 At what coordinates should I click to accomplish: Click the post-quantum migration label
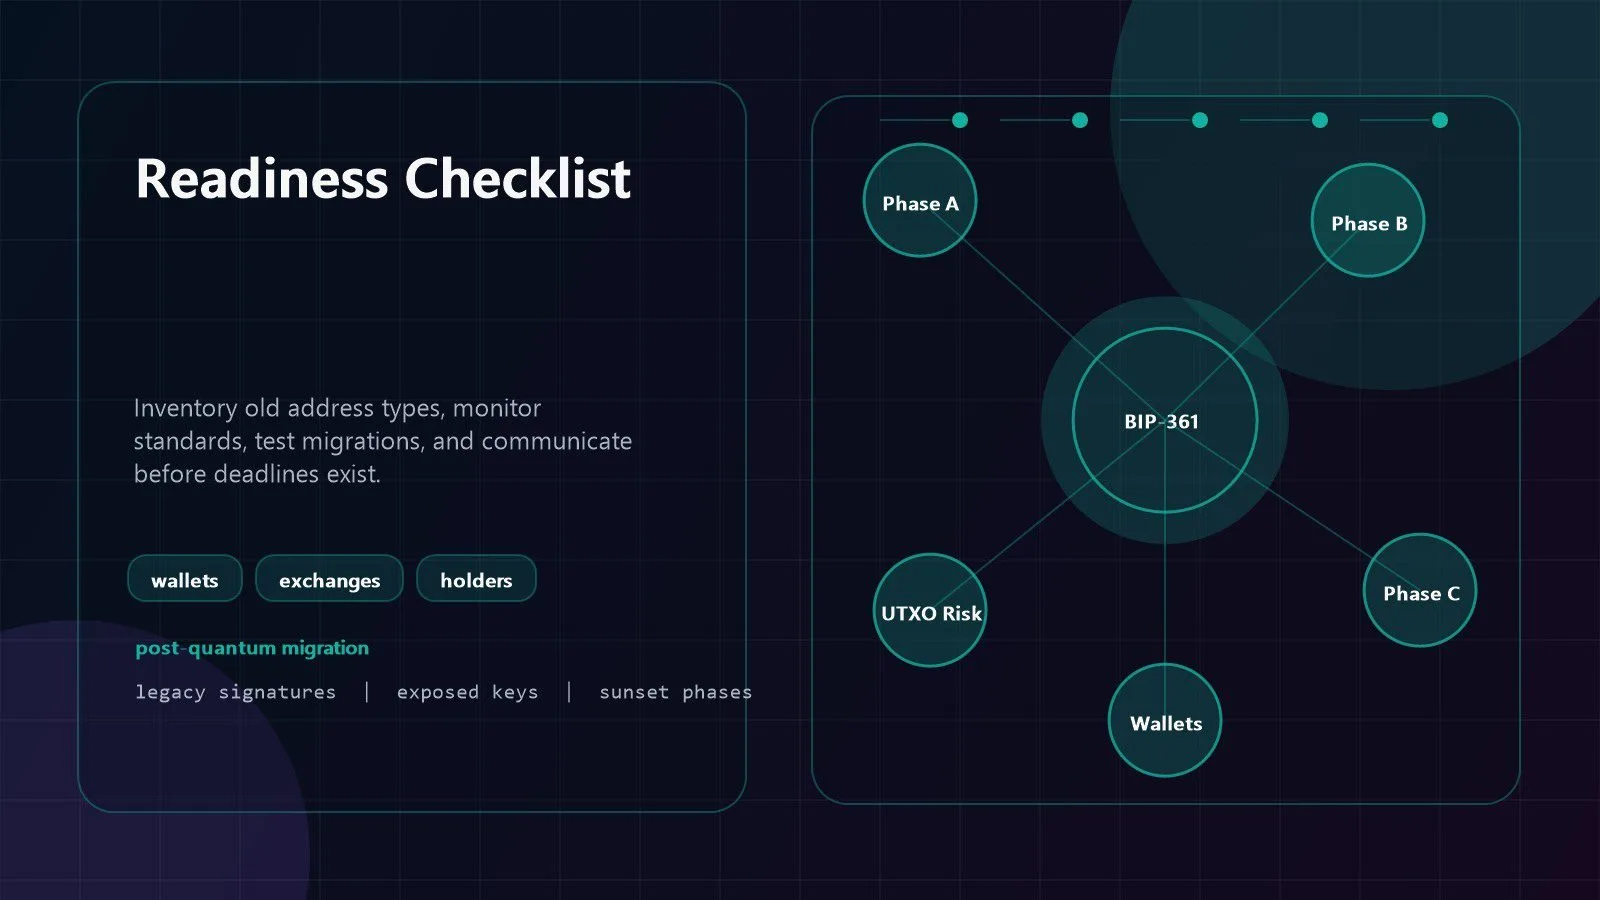click(x=252, y=648)
